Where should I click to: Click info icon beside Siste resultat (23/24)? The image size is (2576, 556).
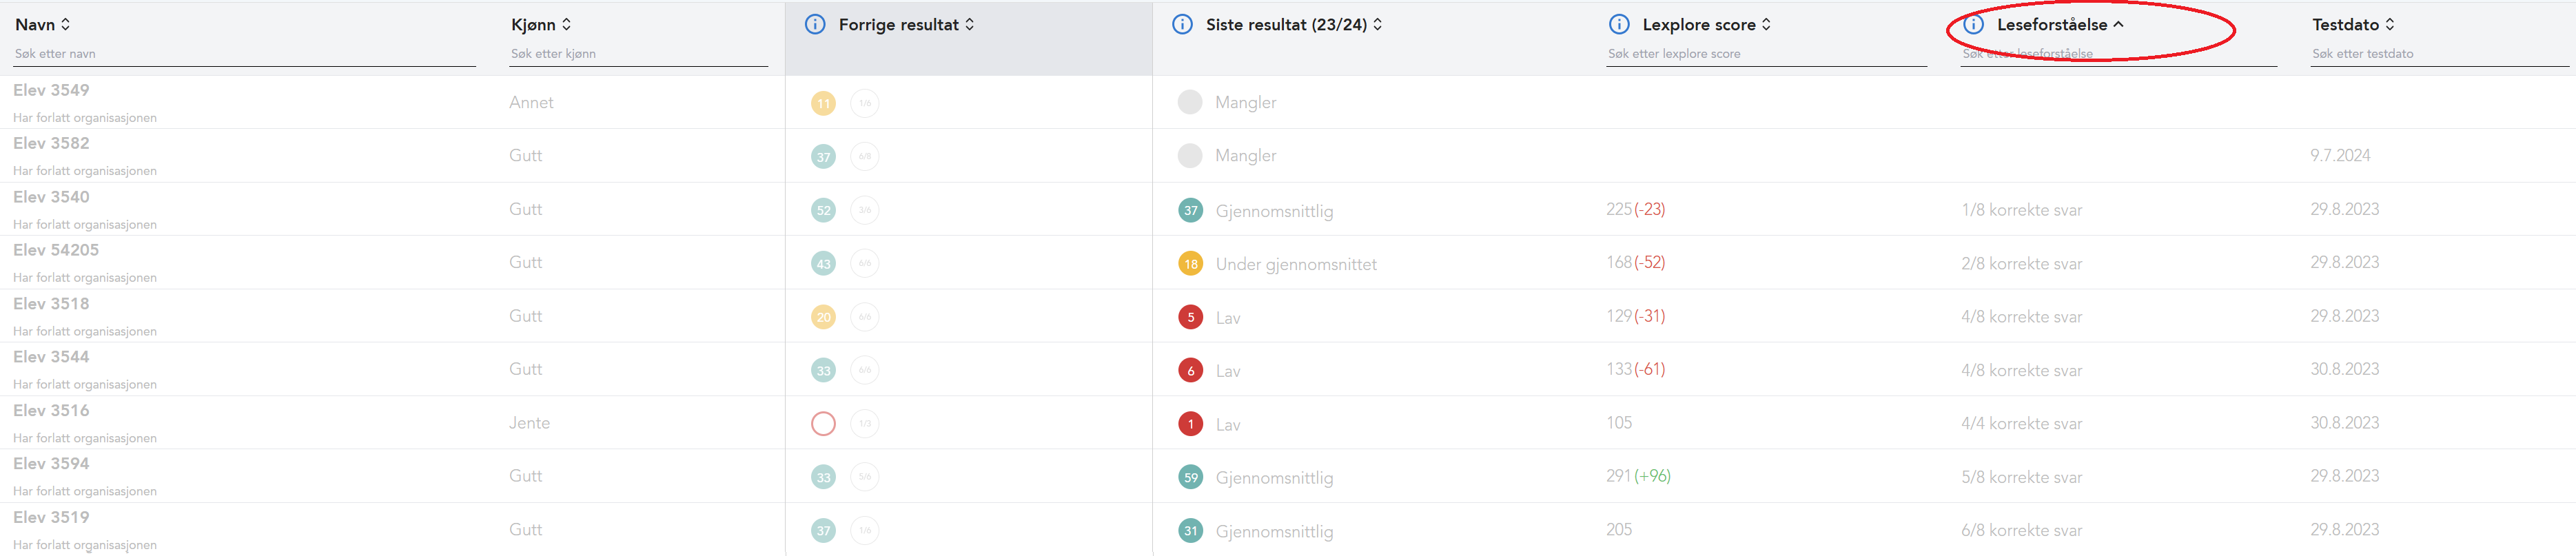[x=1182, y=24]
